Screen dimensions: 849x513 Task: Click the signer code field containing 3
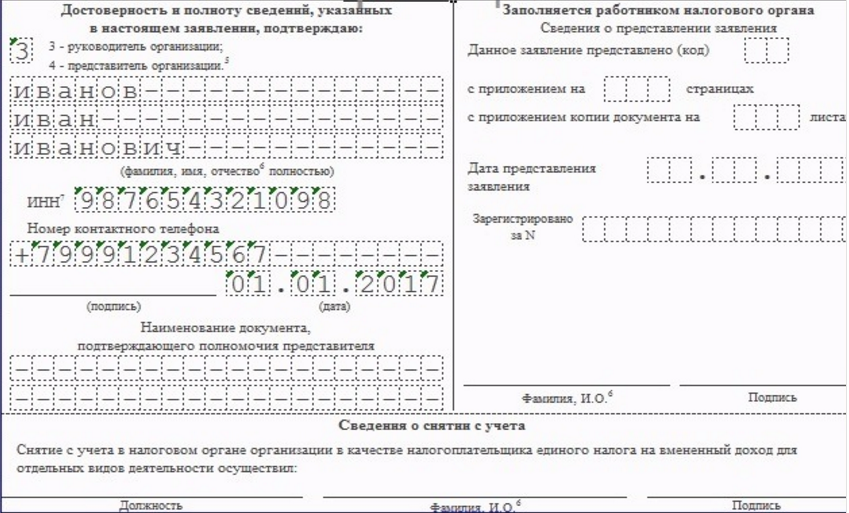pos(19,50)
